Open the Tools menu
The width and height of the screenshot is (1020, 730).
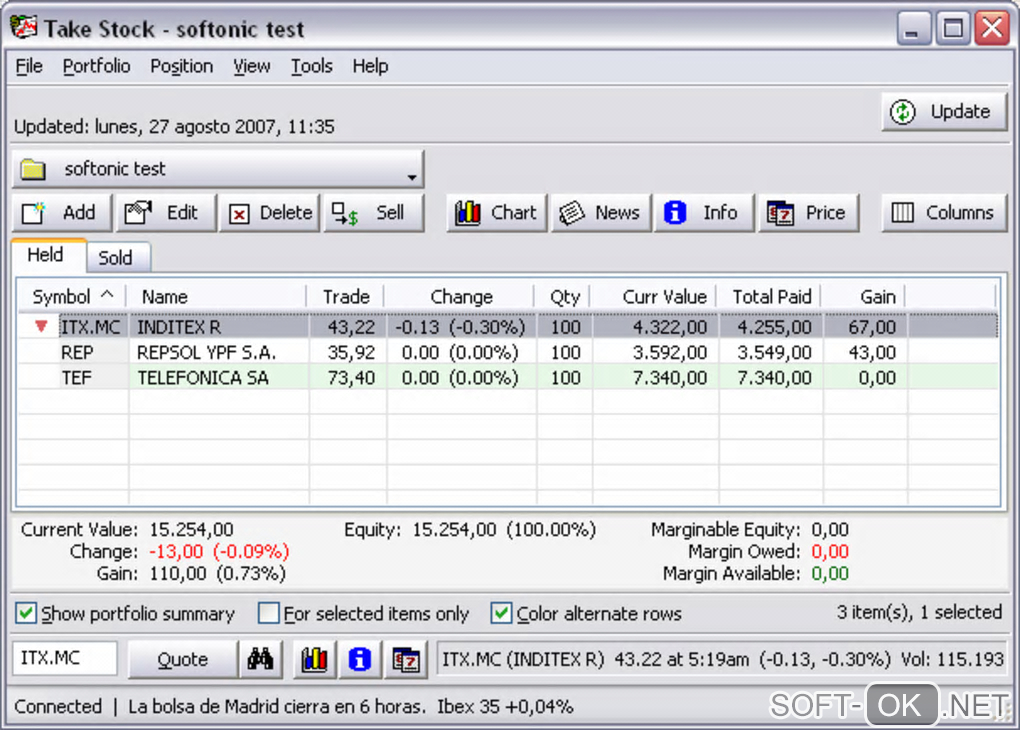pyautogui.click(x=312, y=66)
